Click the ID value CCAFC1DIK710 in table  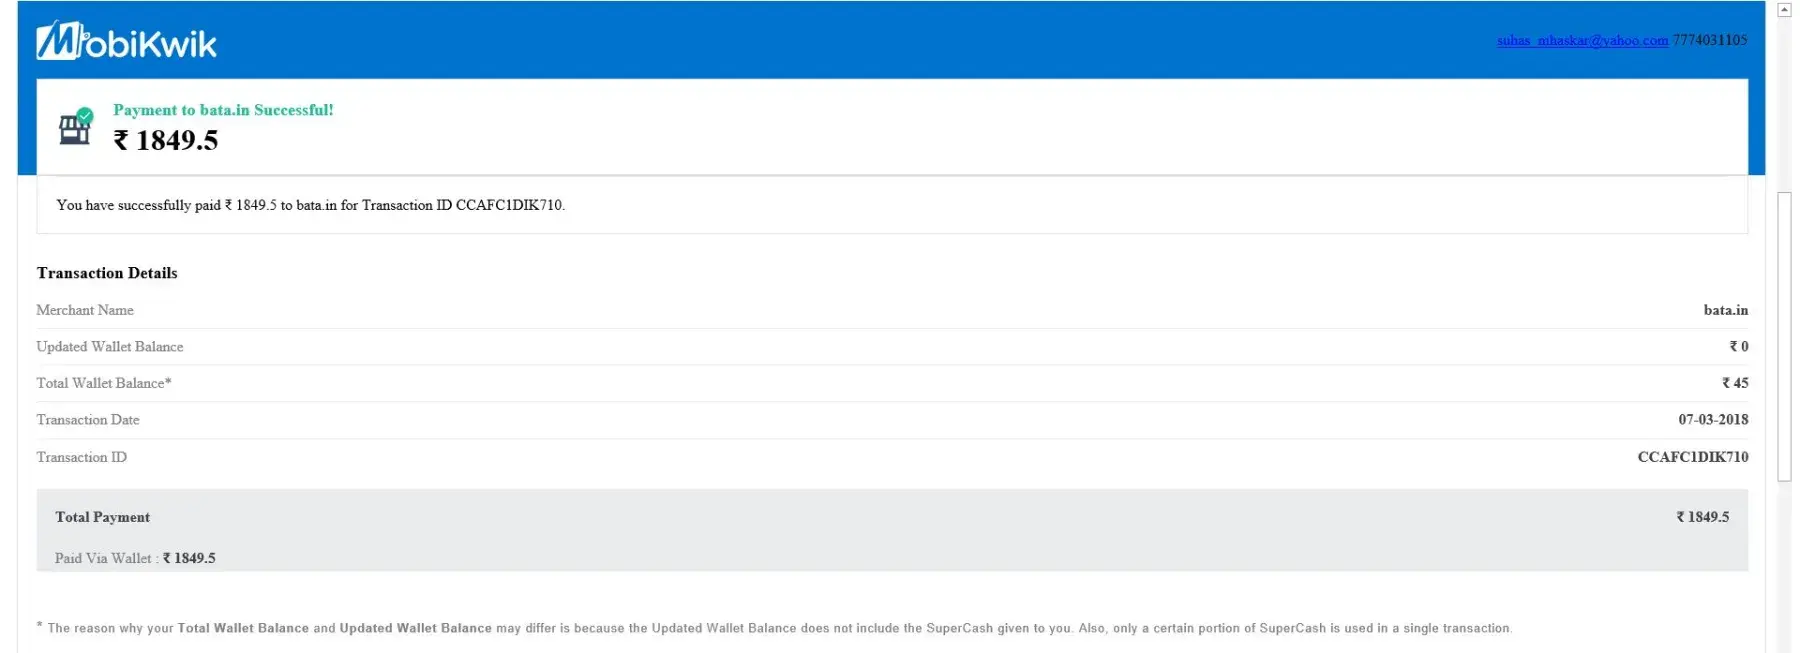pyautogui.click(x=1693, y=457)
